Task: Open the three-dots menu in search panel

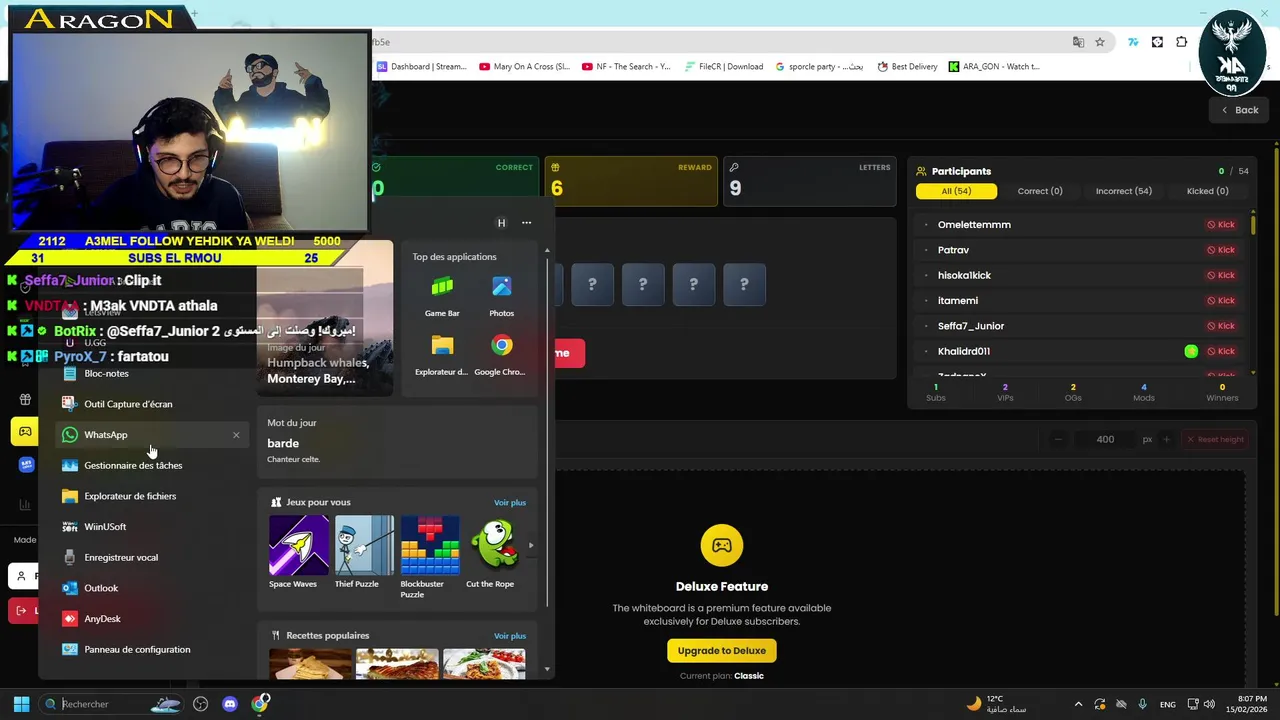Action: coord(526,223)
